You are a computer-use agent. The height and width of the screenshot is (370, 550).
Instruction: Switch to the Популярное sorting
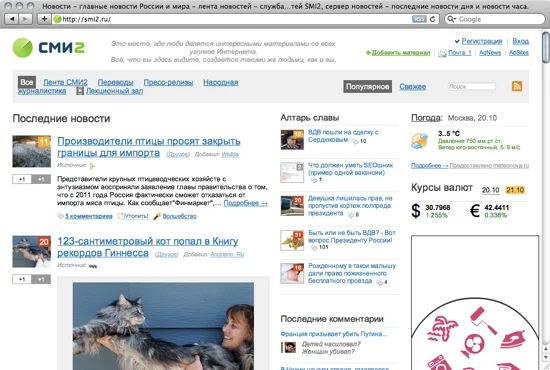[x=367, y=87]
